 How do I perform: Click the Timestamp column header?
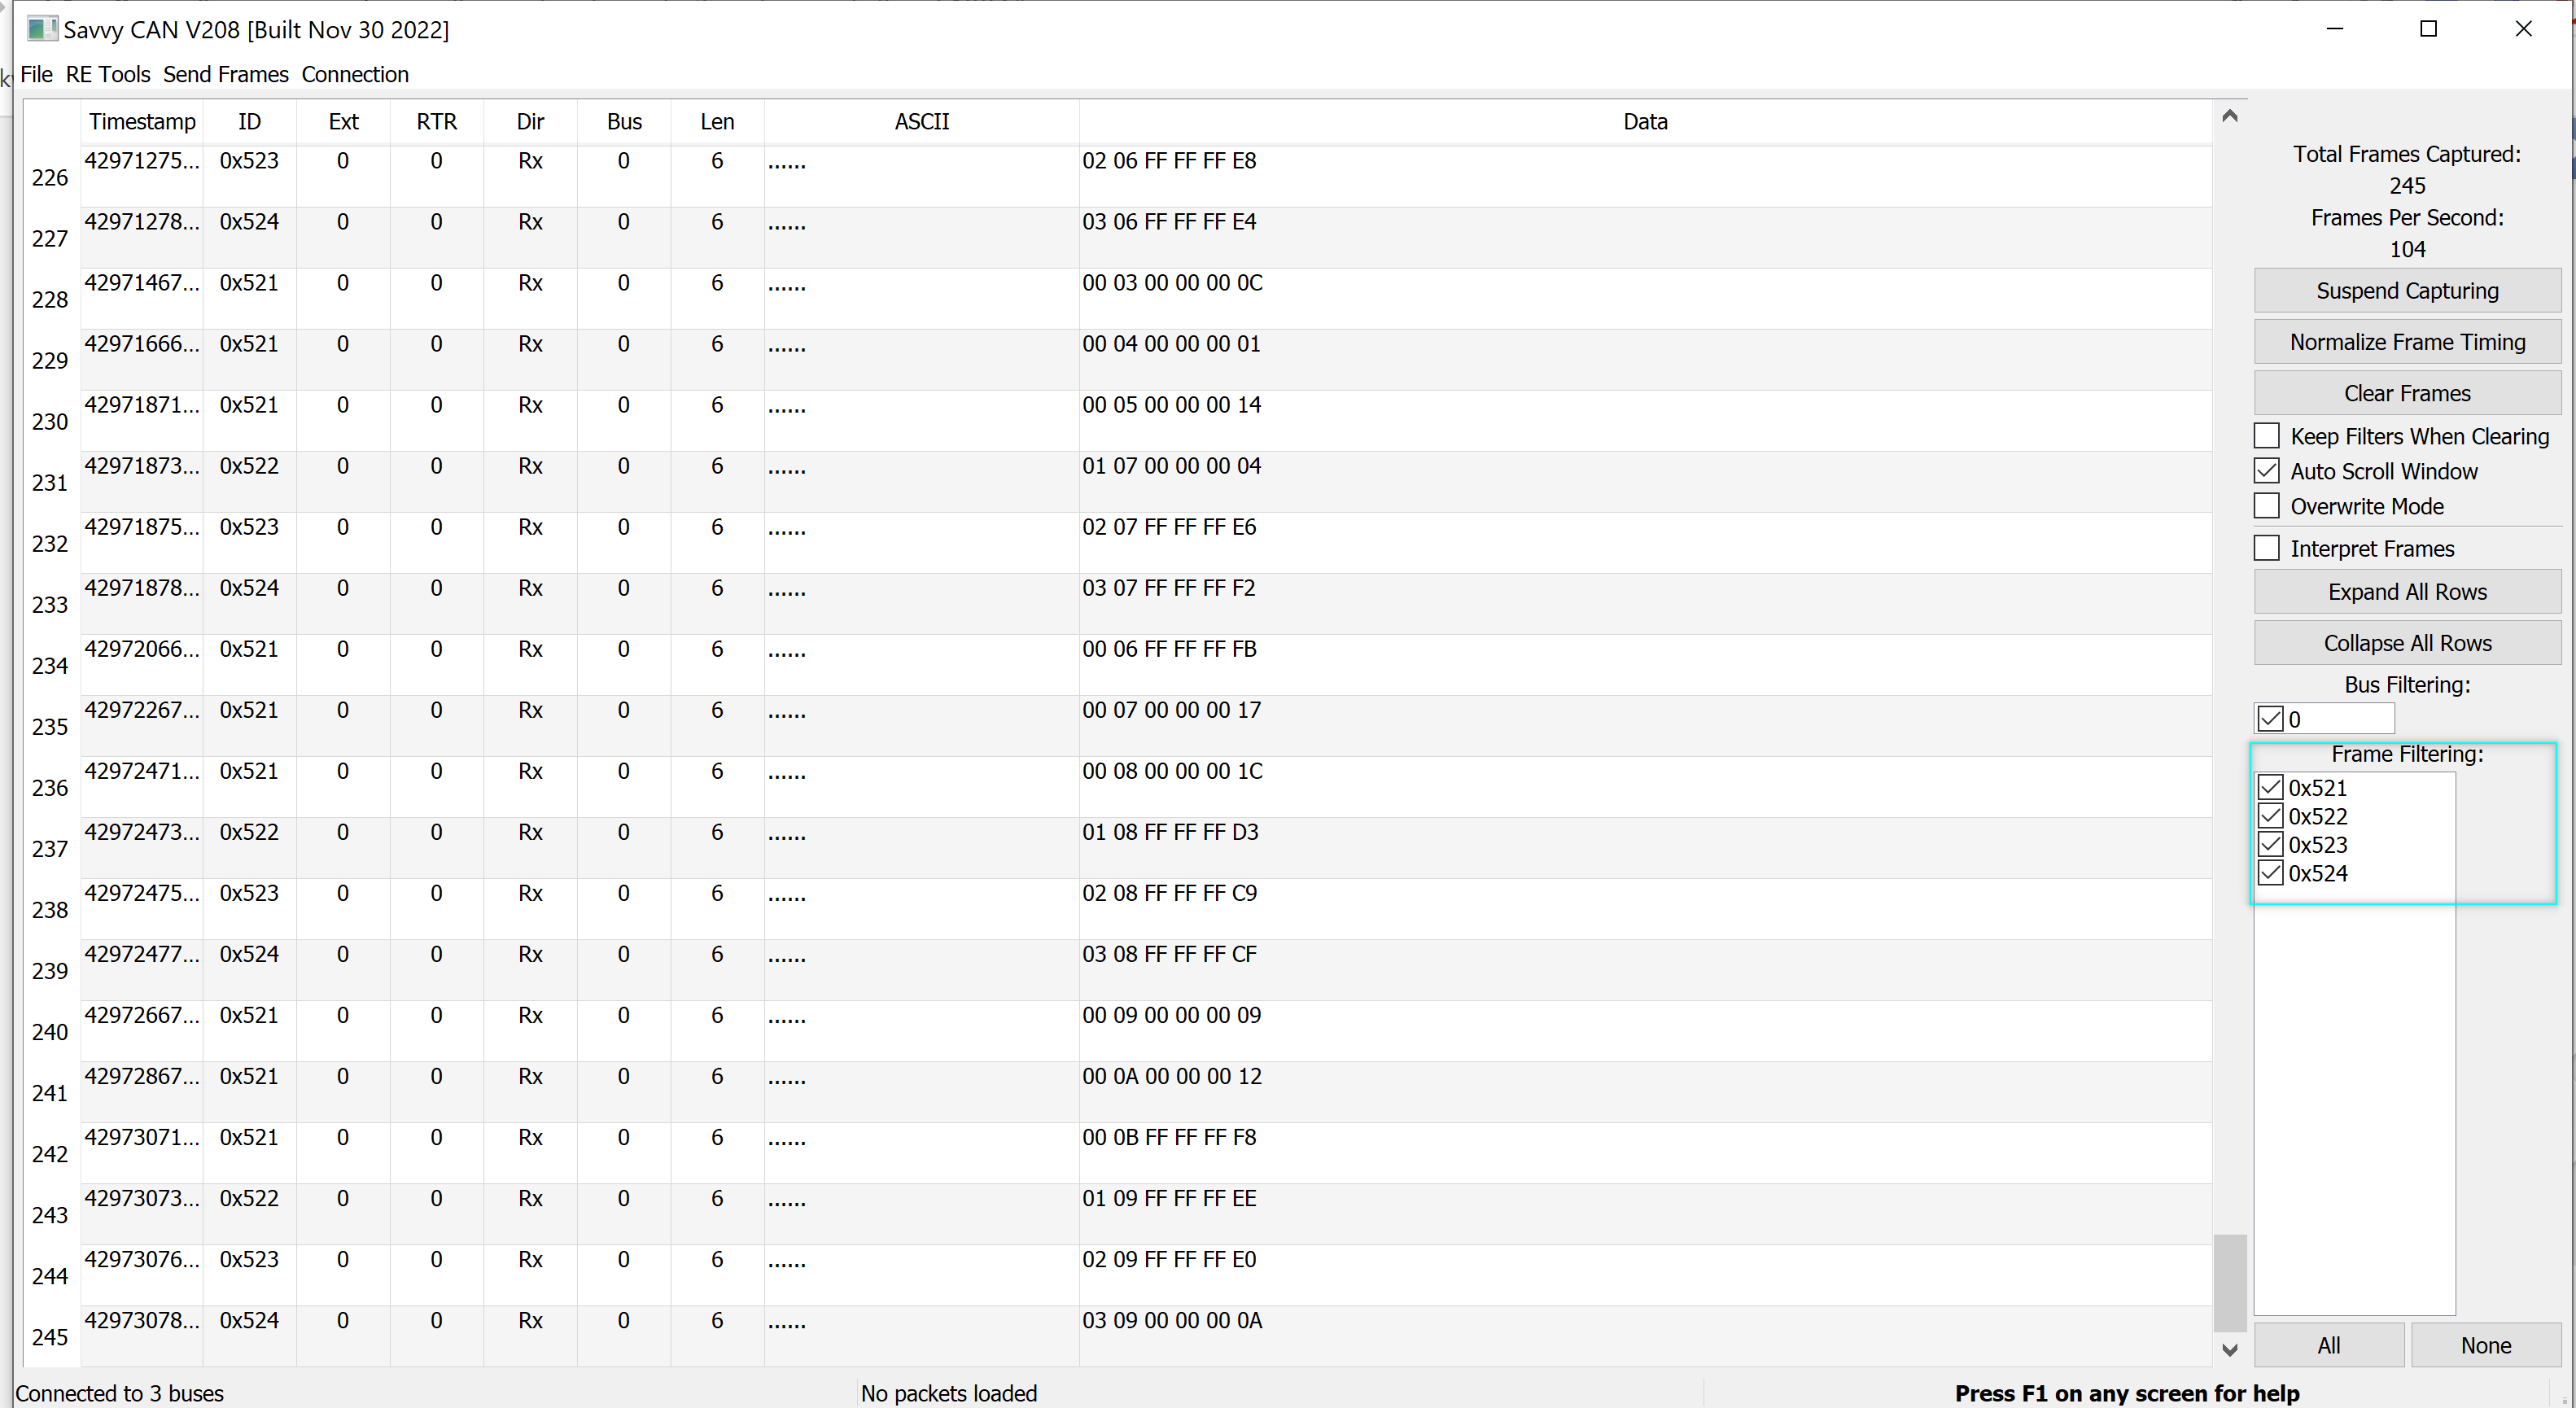click(x=142, y=122)
